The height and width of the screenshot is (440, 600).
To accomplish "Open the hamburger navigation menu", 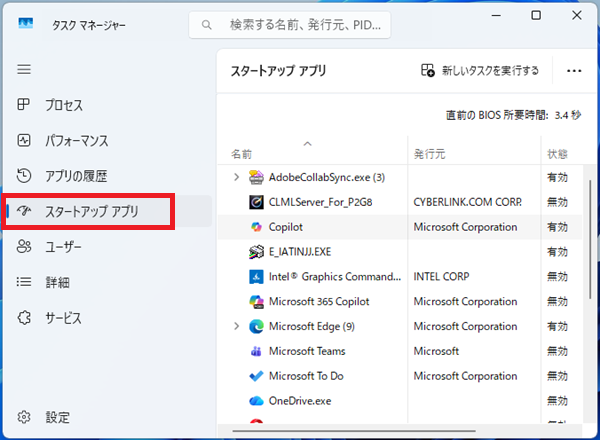I will tap(24, 69).
